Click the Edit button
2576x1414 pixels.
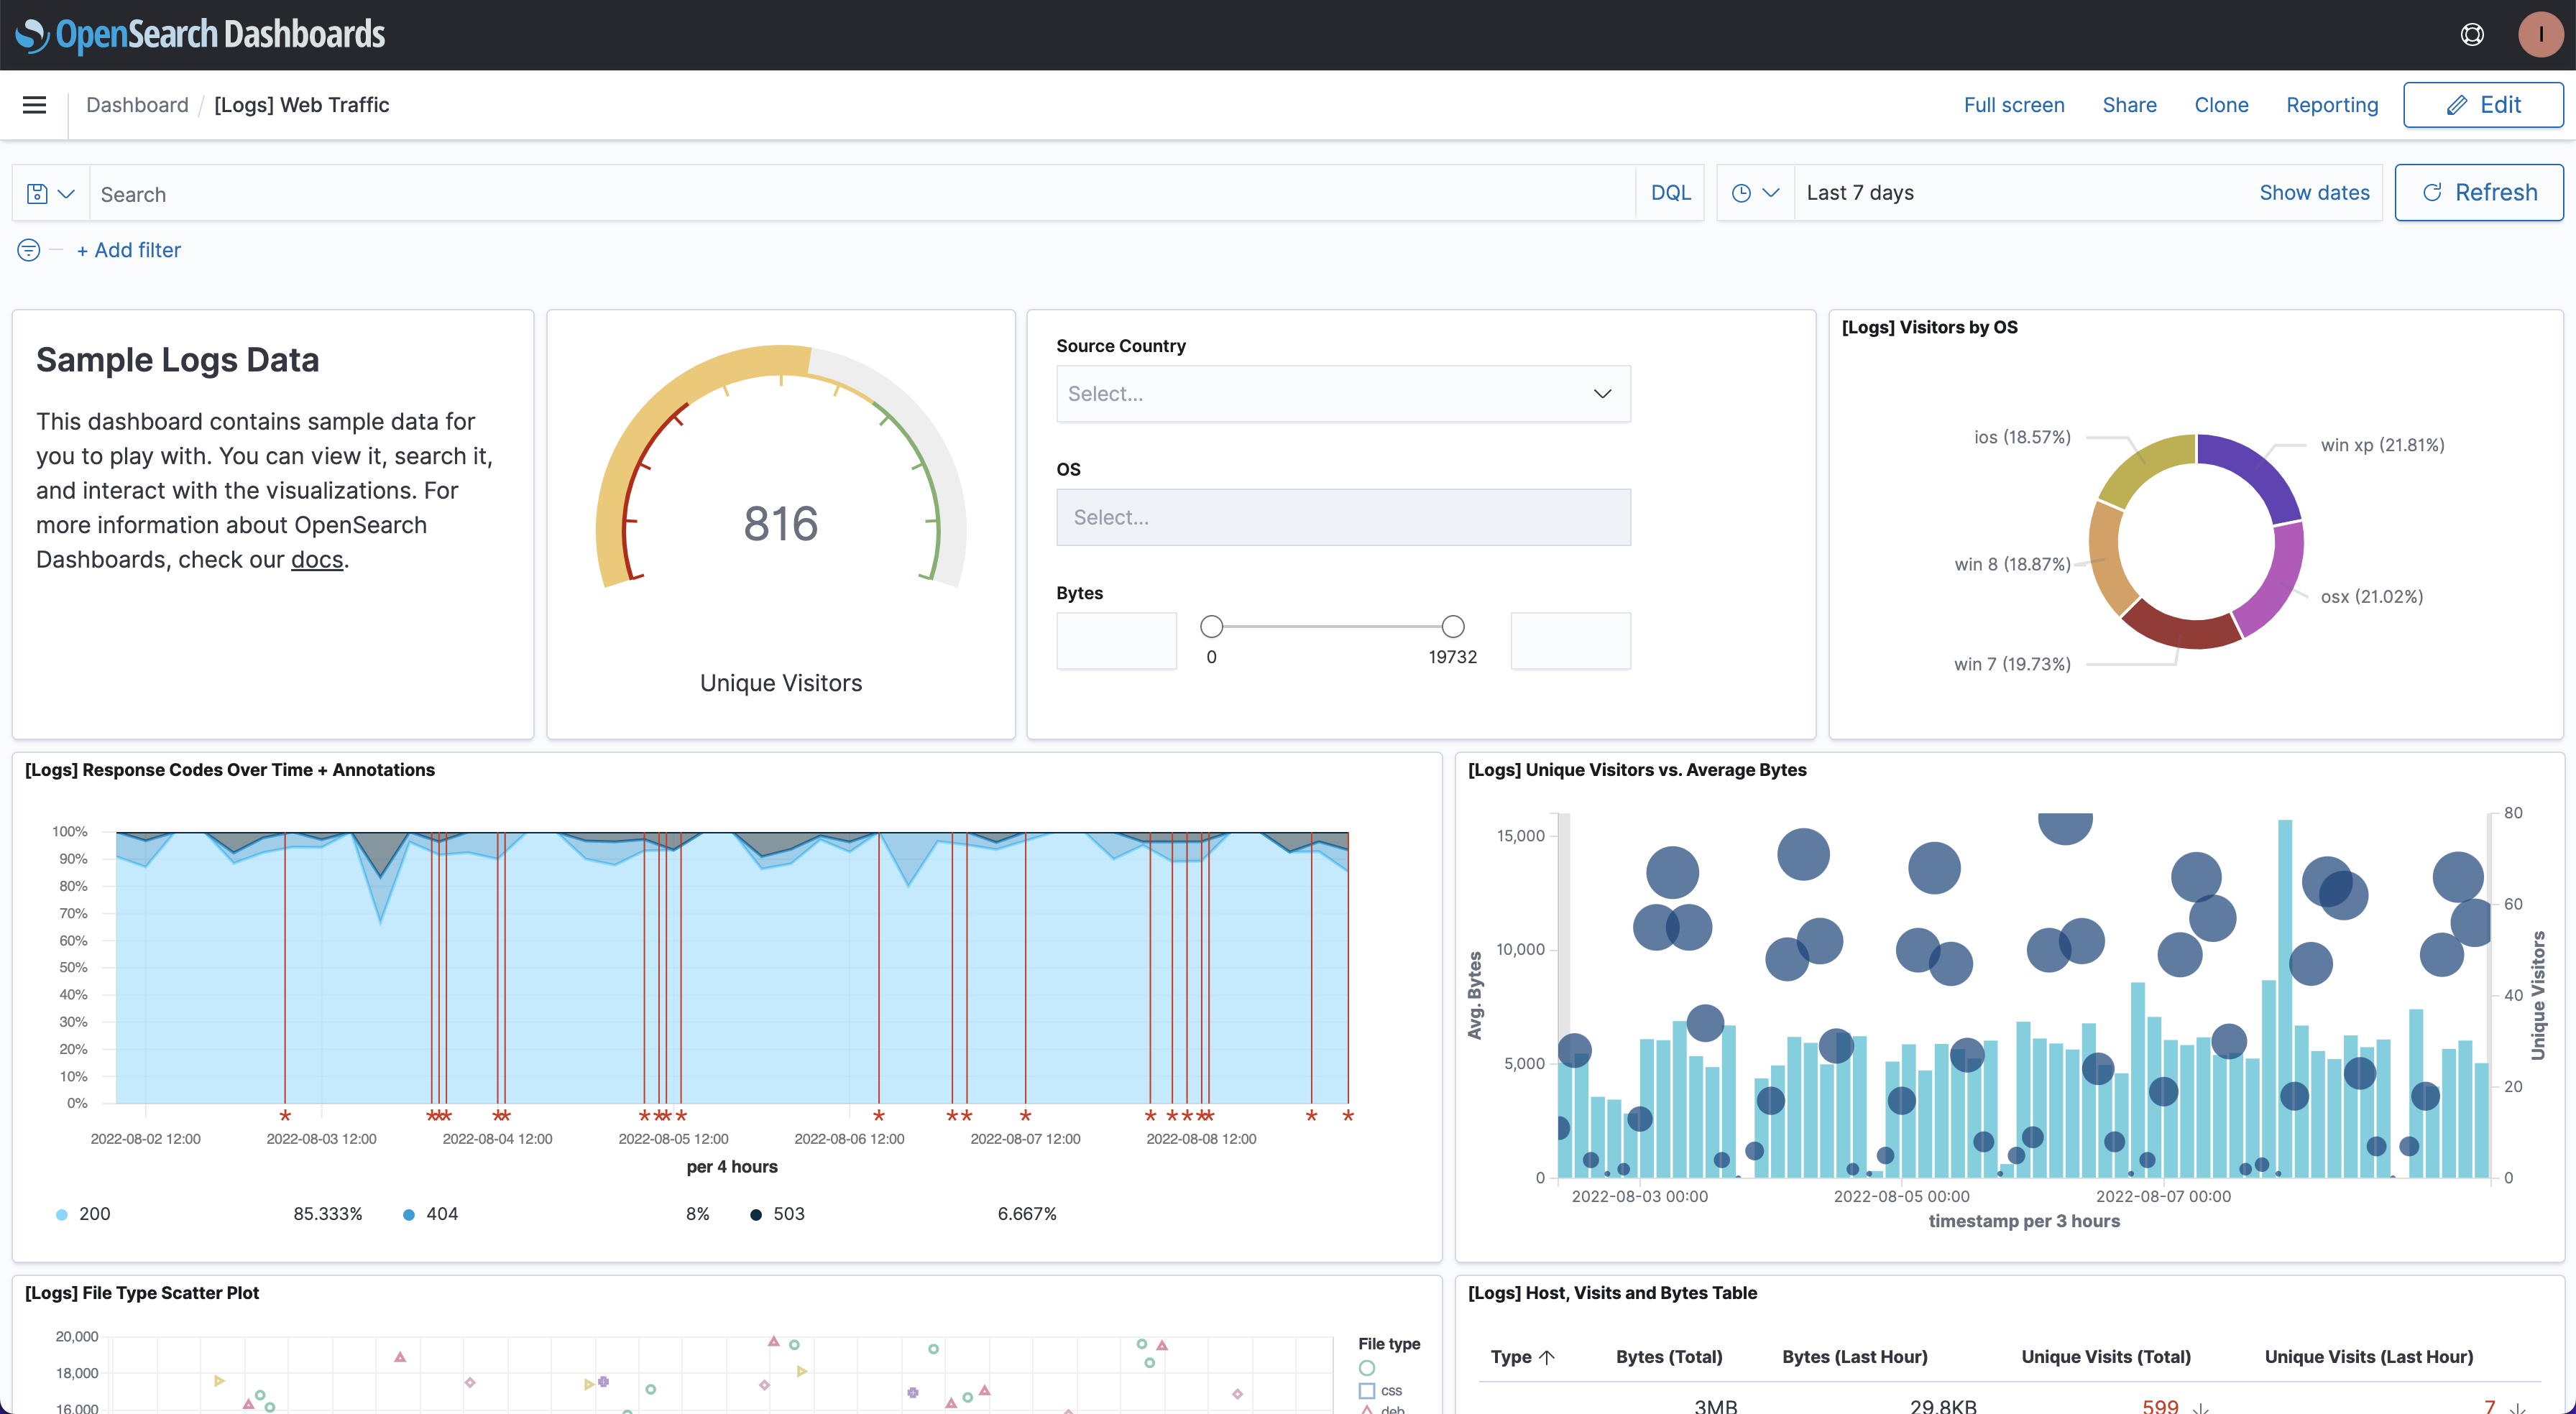pos(2483,105)
